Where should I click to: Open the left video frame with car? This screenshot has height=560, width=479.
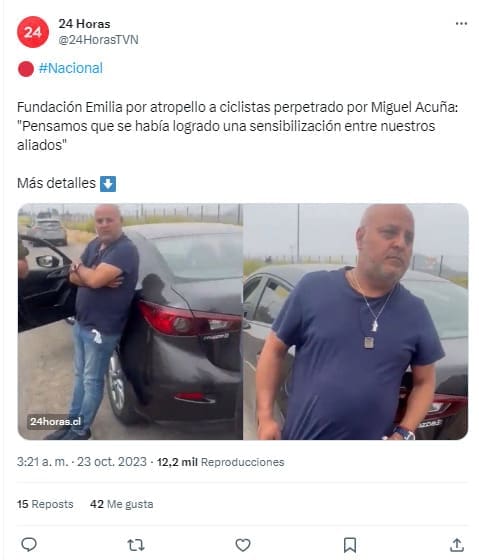130,321
